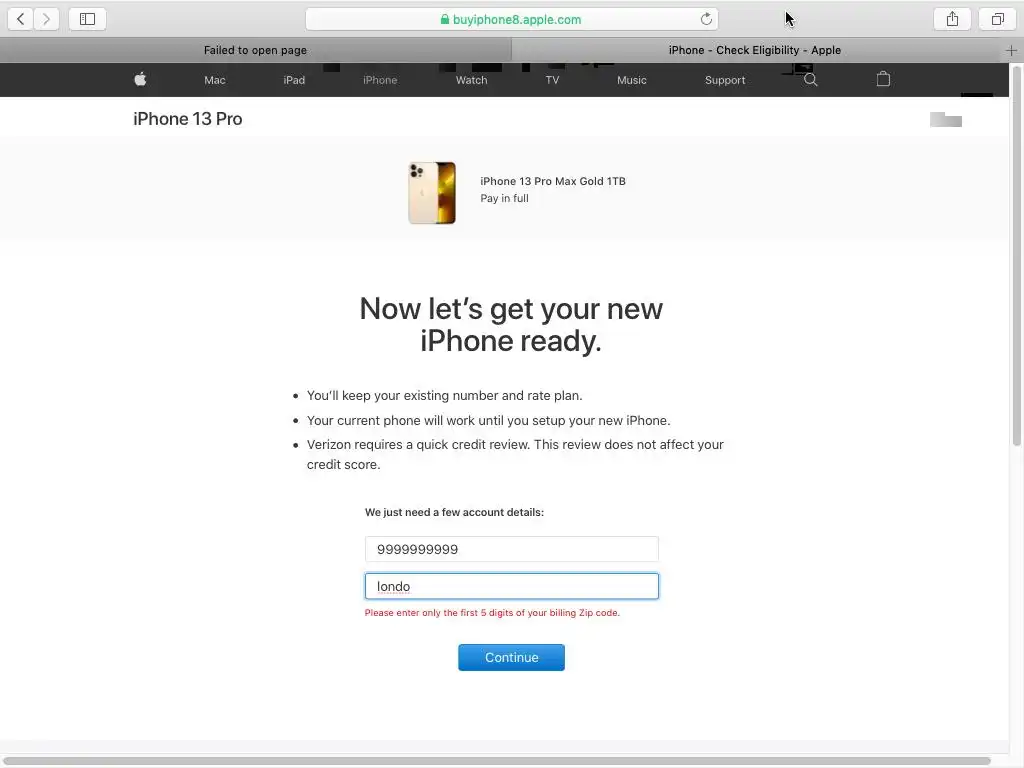This screenshot has width=1024, height=768.
Task: Toggle the Safari sidebar button
Action: click(88, 19)
